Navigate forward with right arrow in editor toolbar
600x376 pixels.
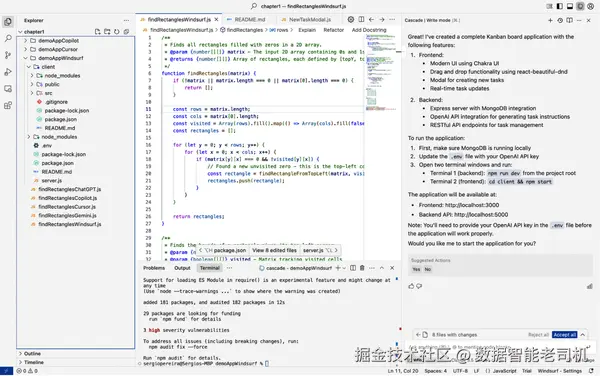[382, 19]
